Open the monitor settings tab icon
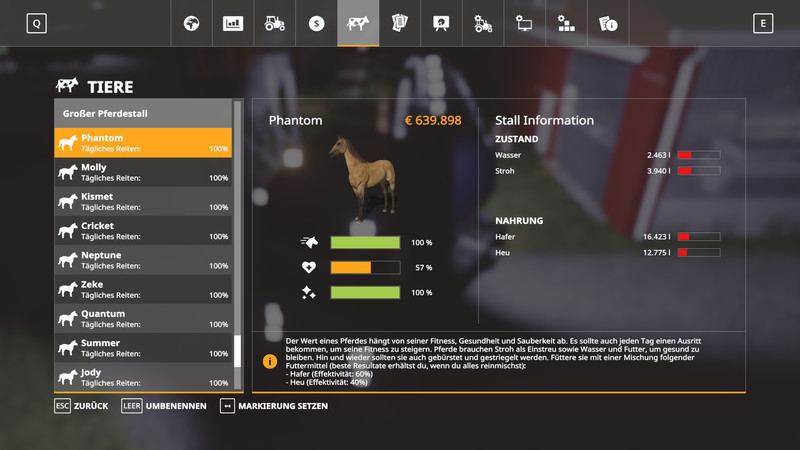The width and height of the screenshot is (800, 450). pyautogui.click(x=524, y=23)
